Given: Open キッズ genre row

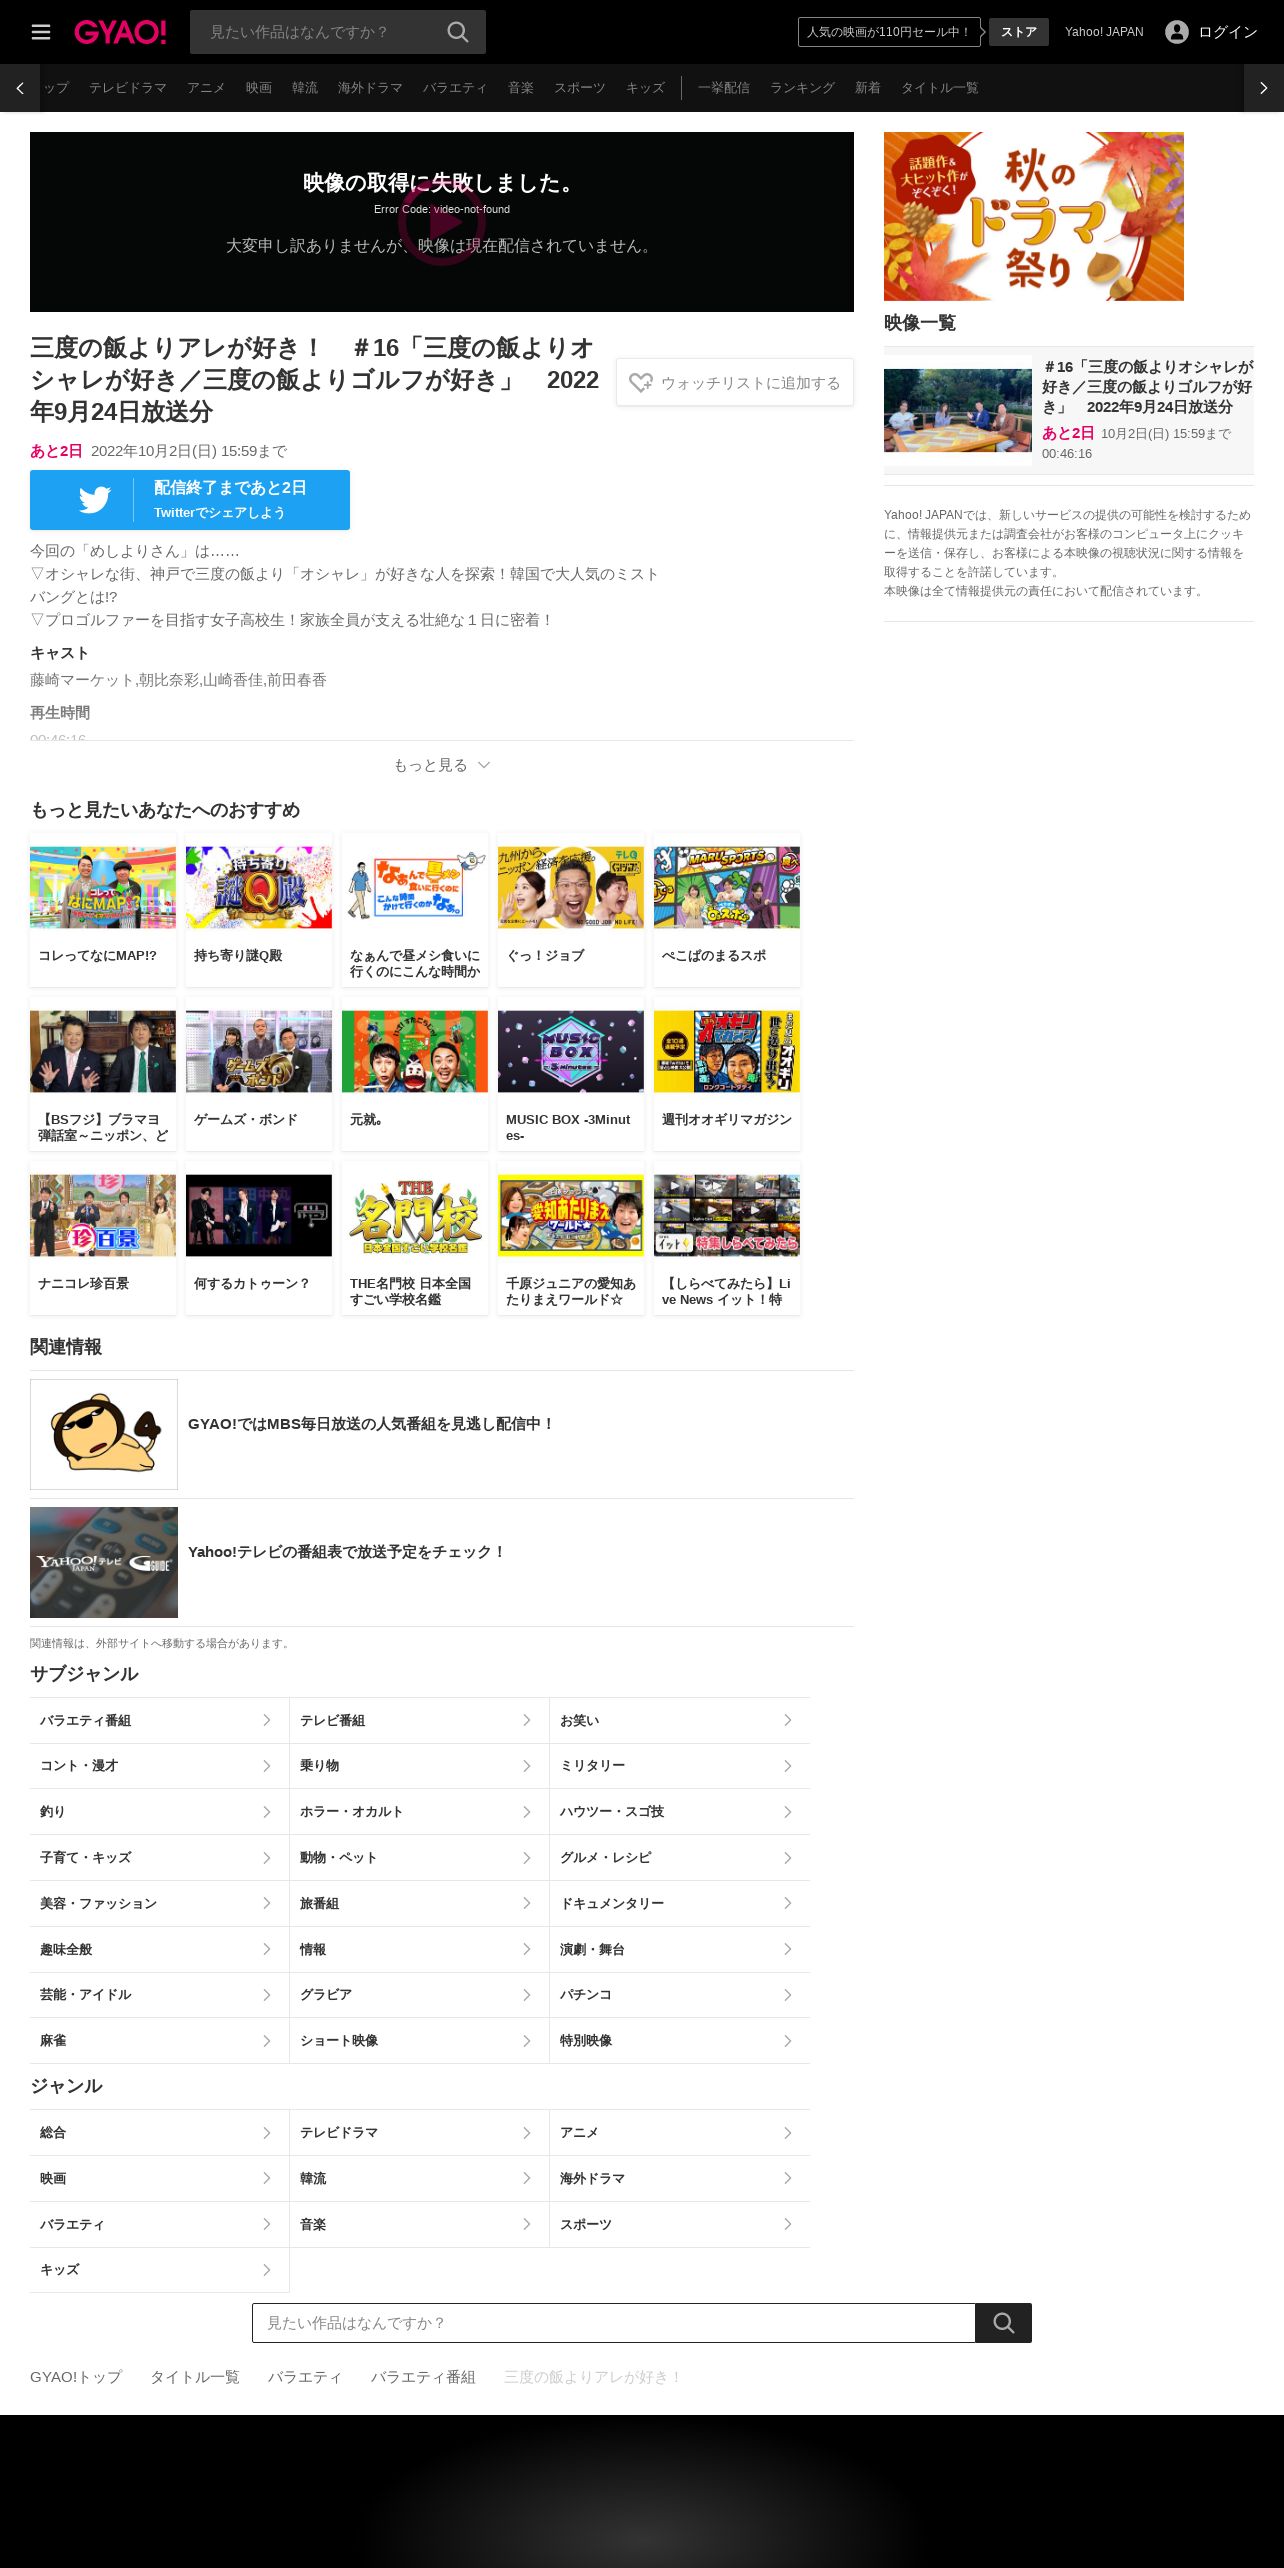Looking at the screenshot, I should (159, 2270).
